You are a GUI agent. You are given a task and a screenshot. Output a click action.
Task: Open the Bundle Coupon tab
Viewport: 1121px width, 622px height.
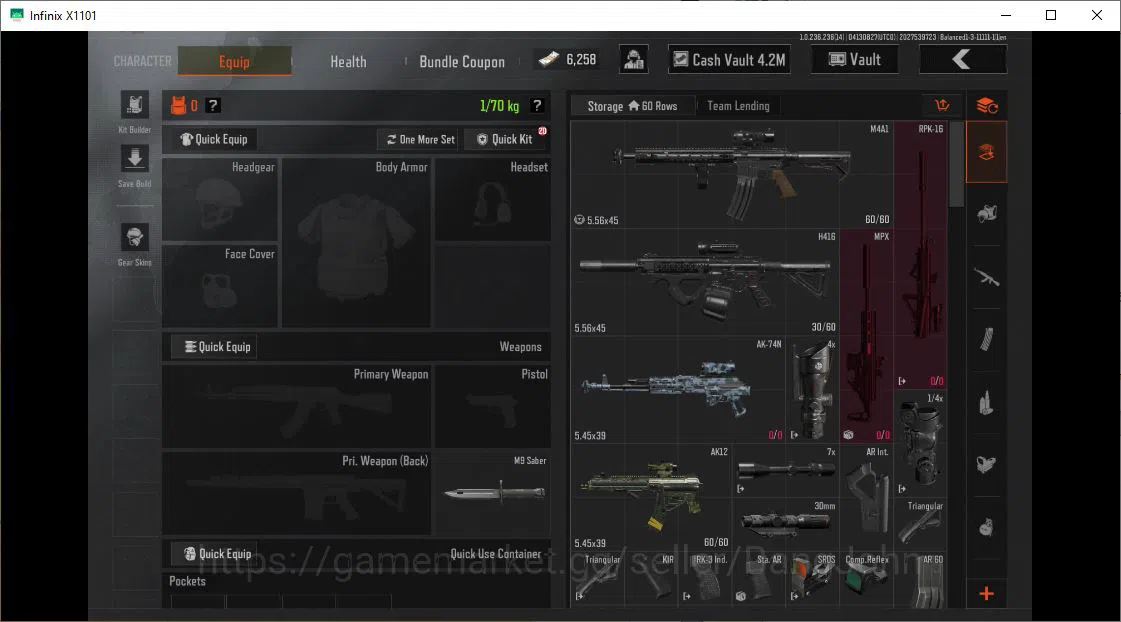[x=462, y=61]
